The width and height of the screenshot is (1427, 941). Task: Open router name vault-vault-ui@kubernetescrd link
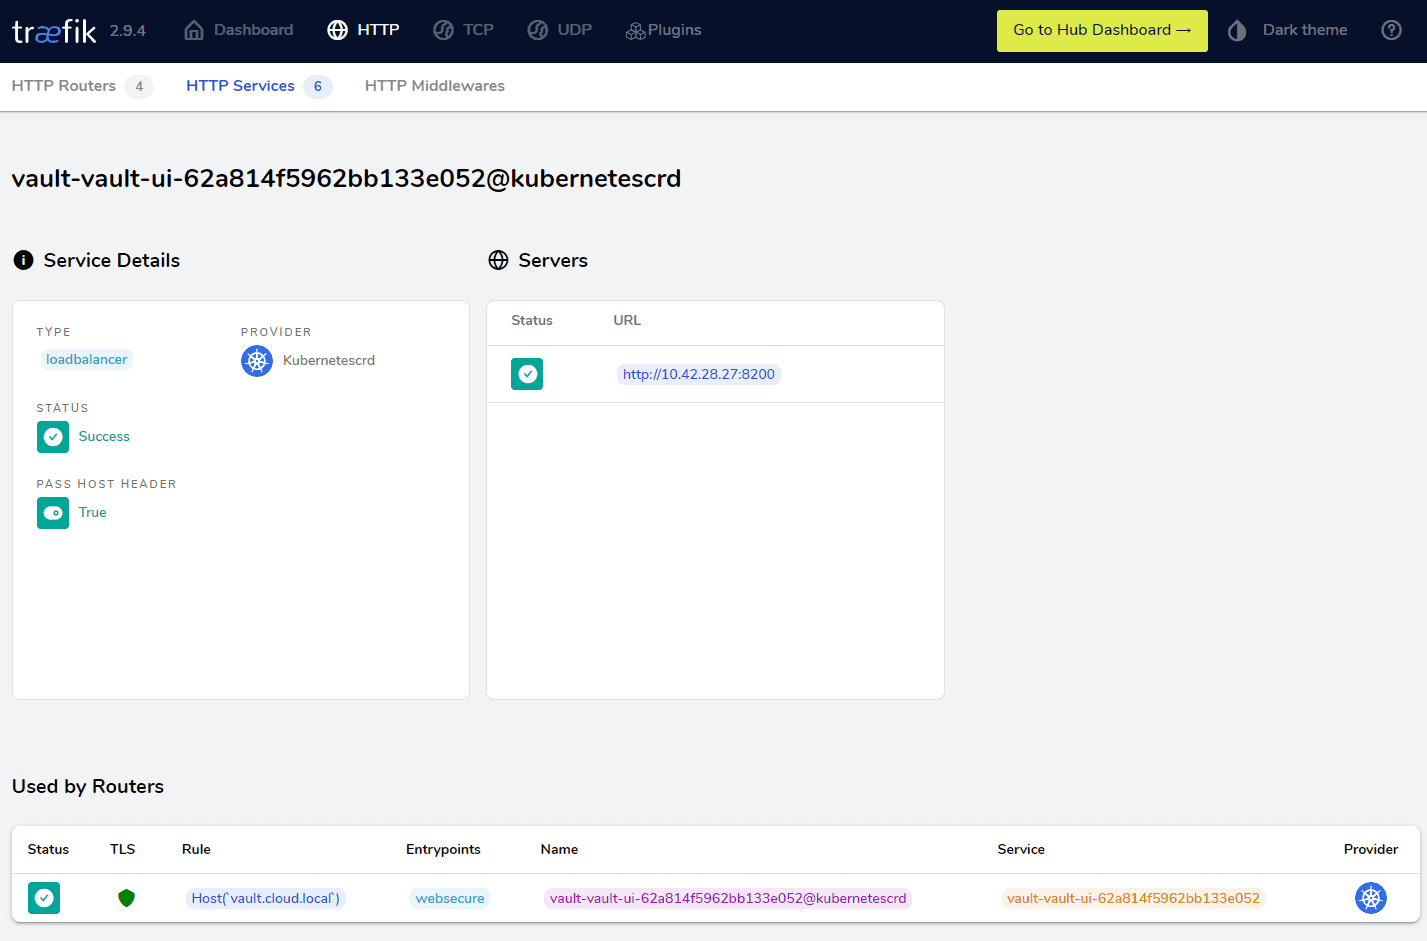coord(728,898)
